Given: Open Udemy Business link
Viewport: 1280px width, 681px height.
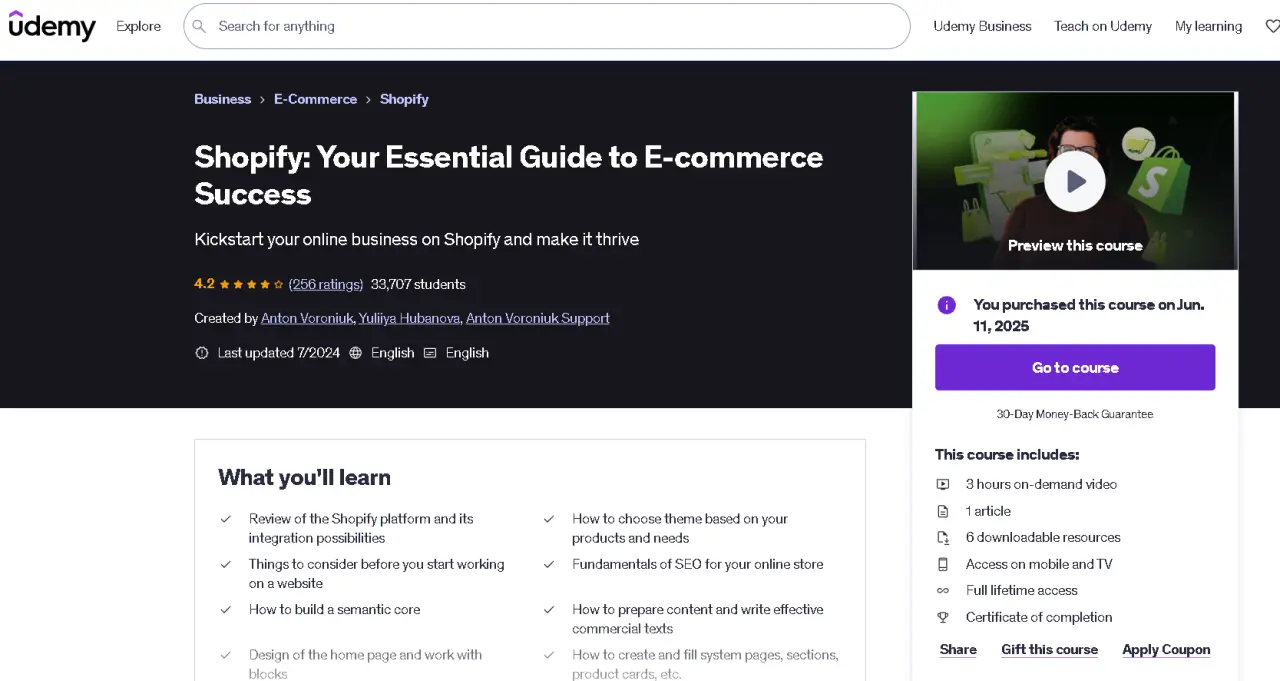Looking at the screenshot, I should click(x=982, y=26).
